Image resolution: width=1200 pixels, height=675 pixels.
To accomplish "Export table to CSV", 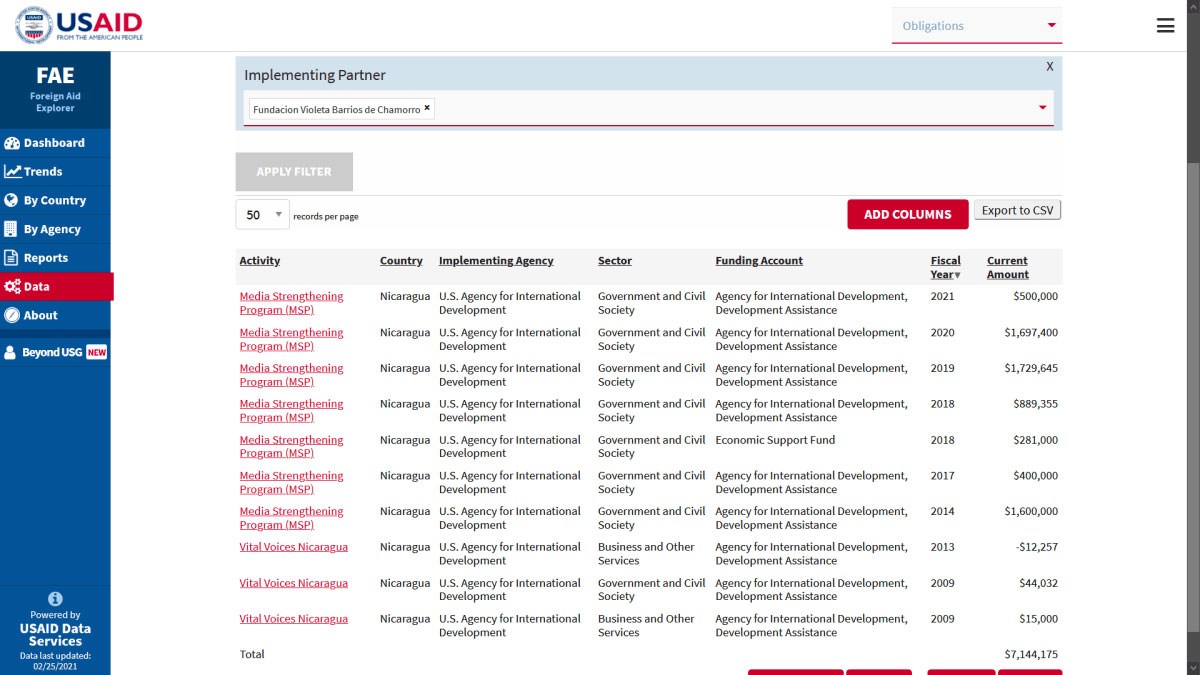I will click(1017, 210).
